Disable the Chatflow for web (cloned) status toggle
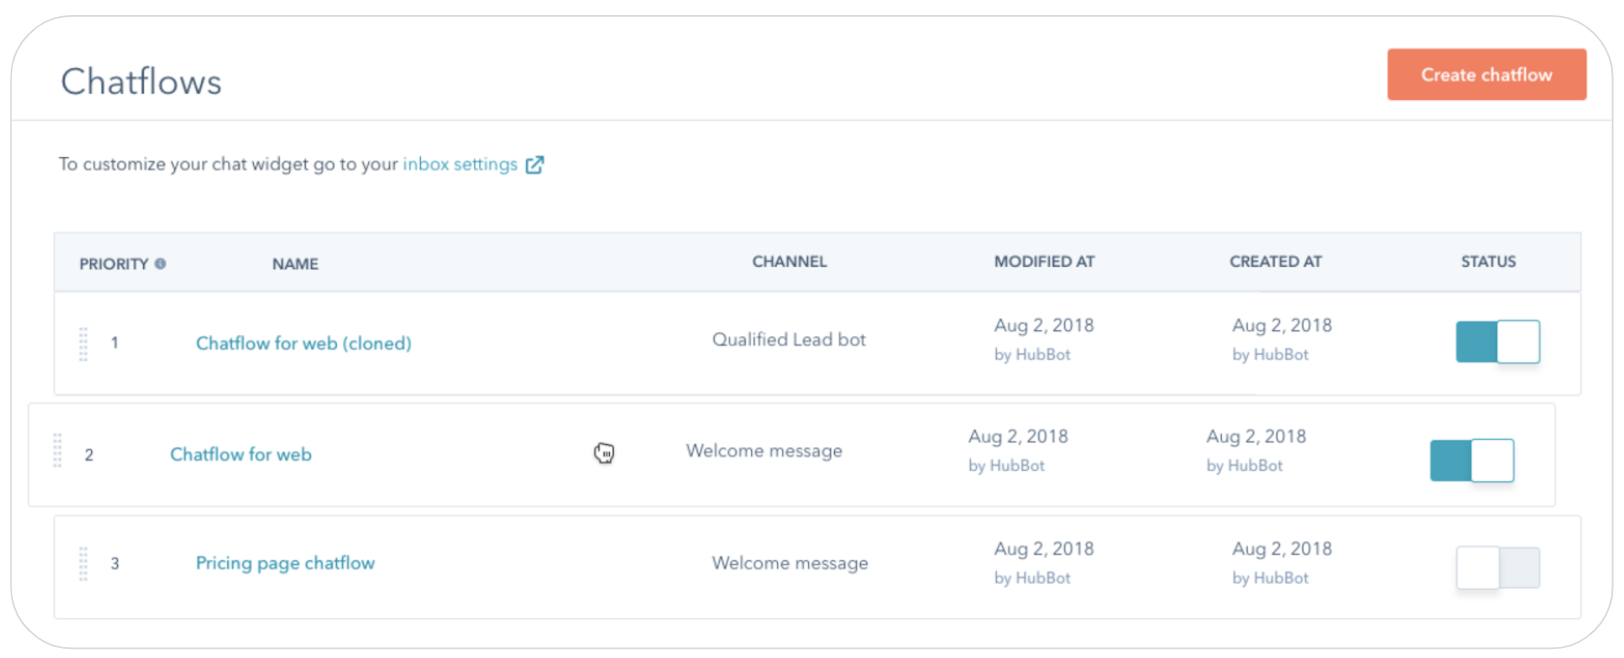1624x658 pixels. pos(1497,342)
